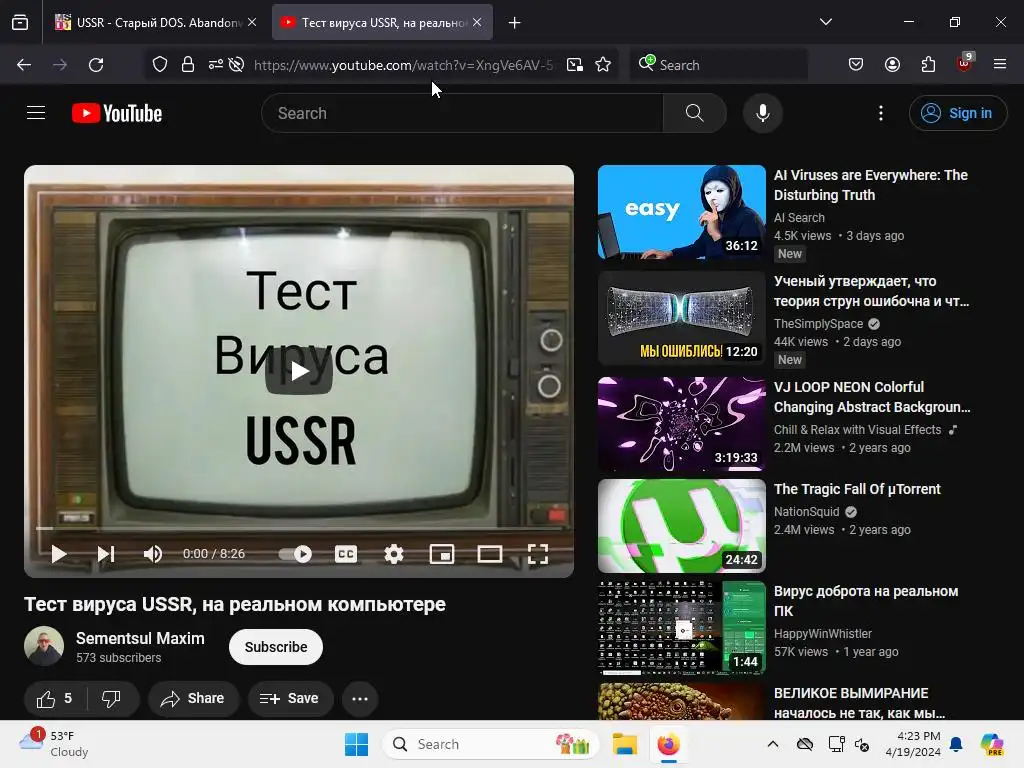
Task: Open more actions ellipsis below video
Action: [360, 699]
